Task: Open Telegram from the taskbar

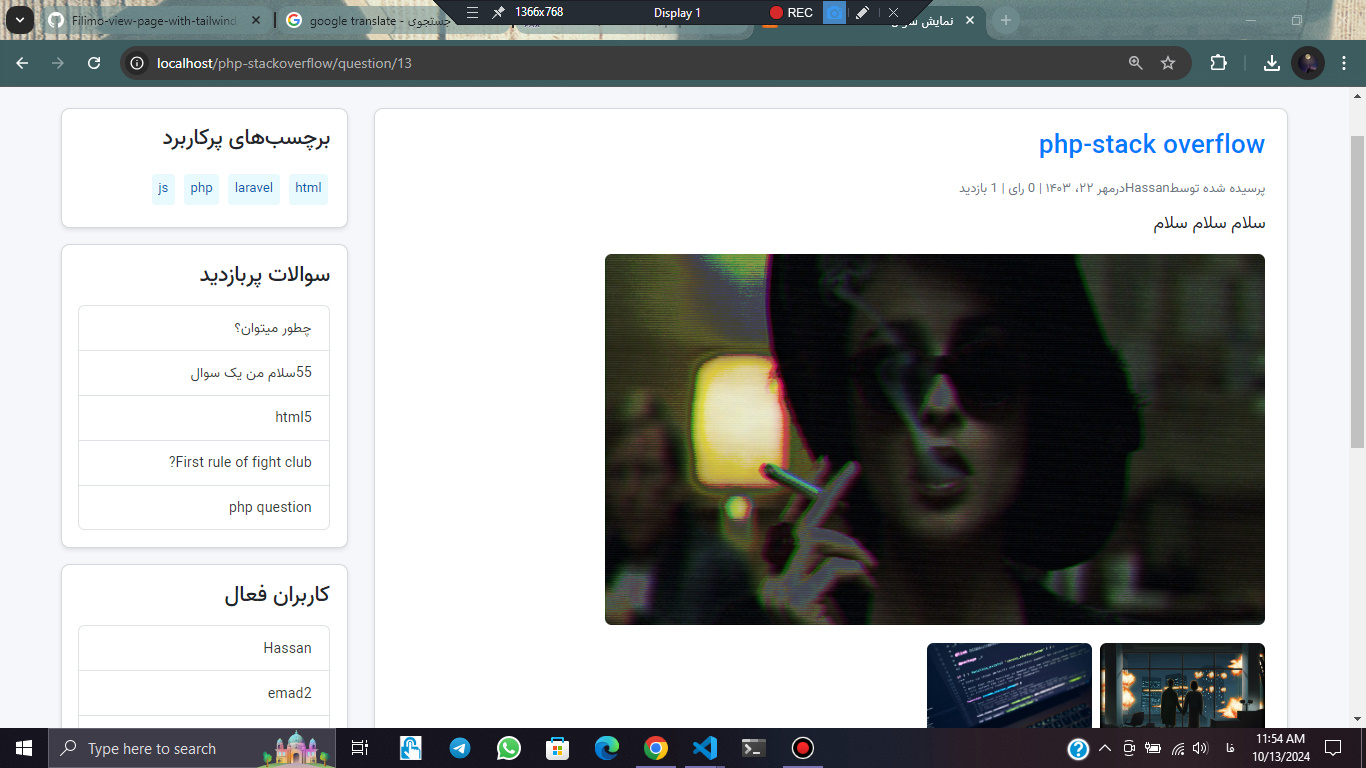Action: (460, 748)
